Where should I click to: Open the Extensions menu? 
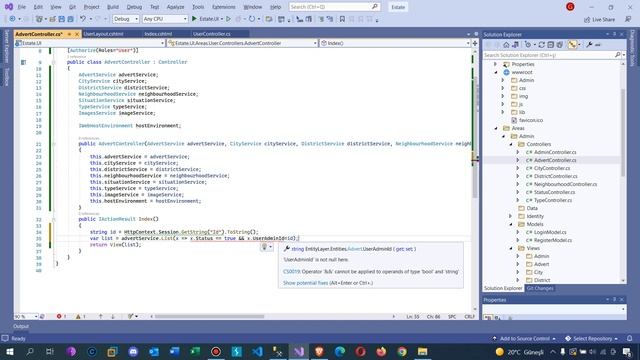(224, 7)
